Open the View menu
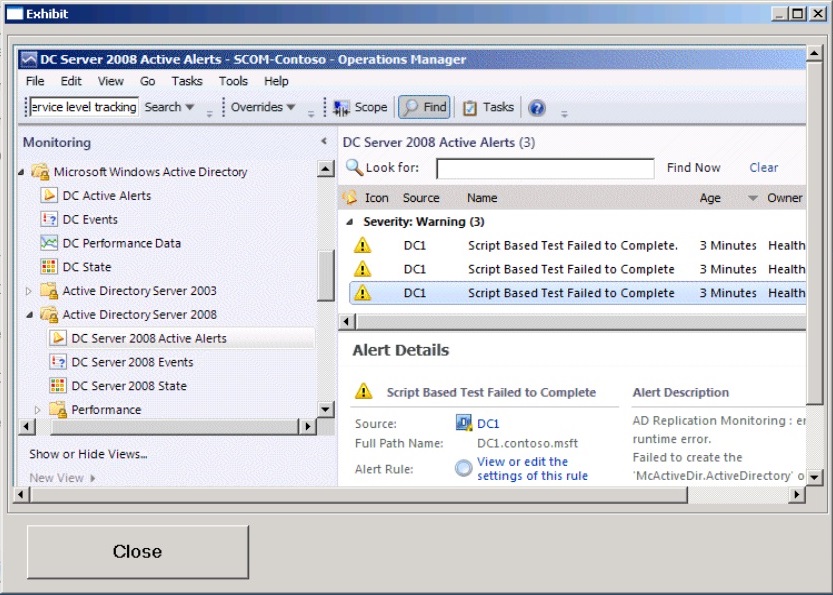 coord(110,81)
